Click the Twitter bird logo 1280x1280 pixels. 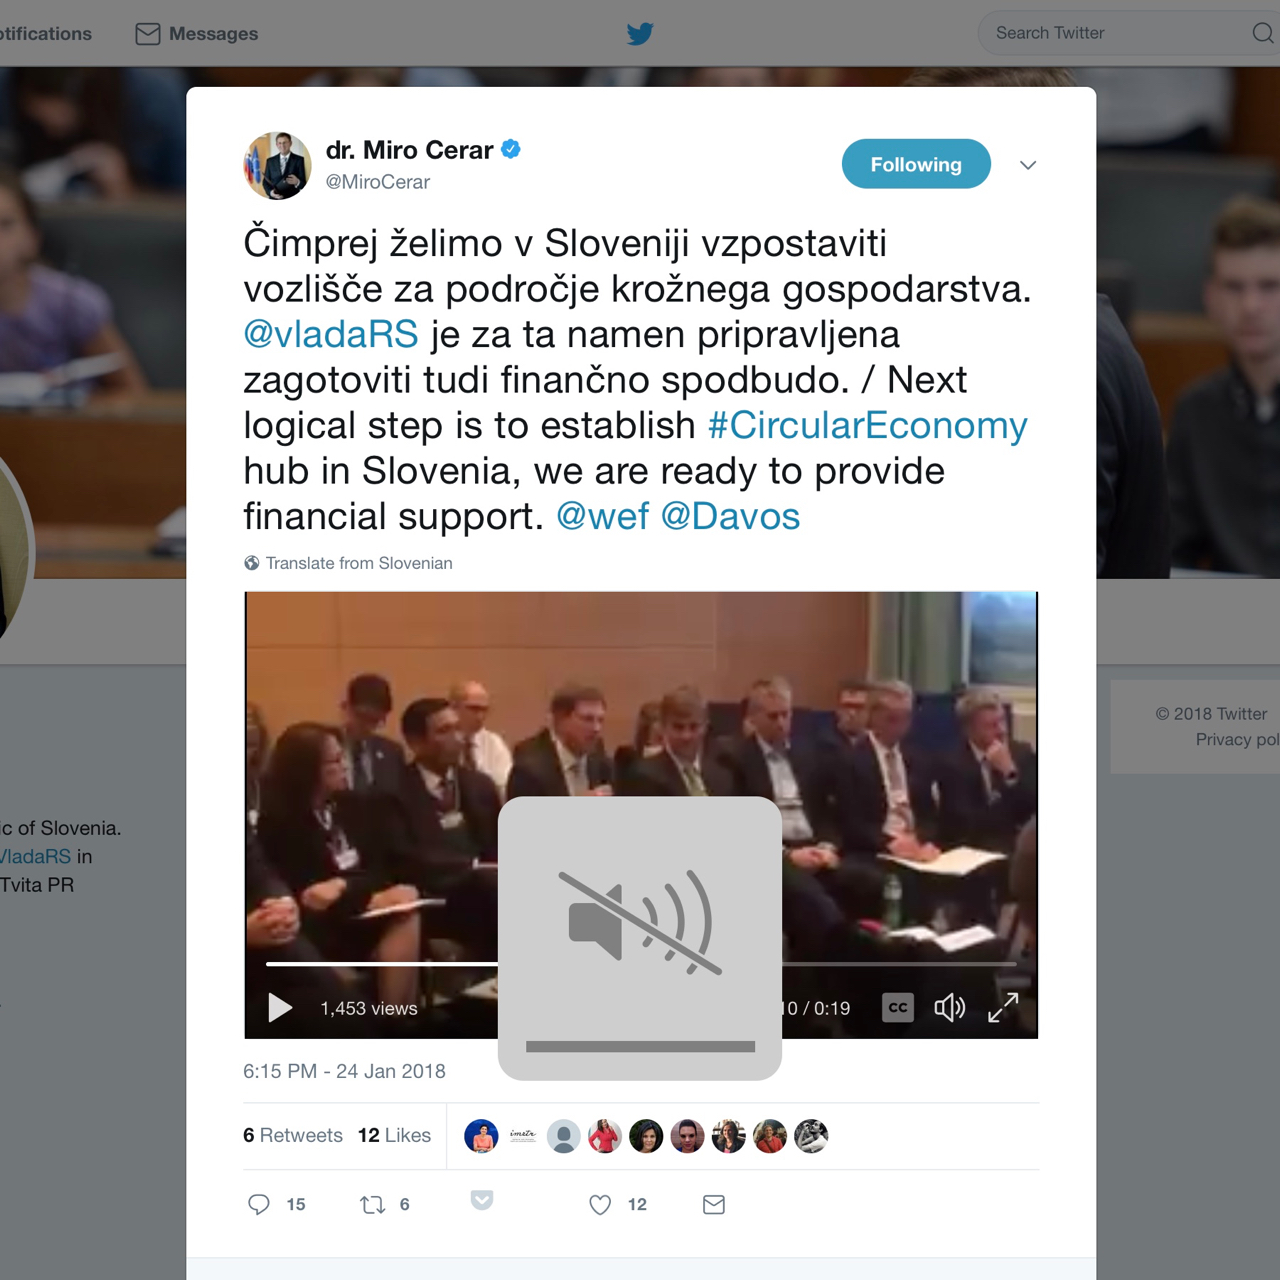tap(640, 34)
